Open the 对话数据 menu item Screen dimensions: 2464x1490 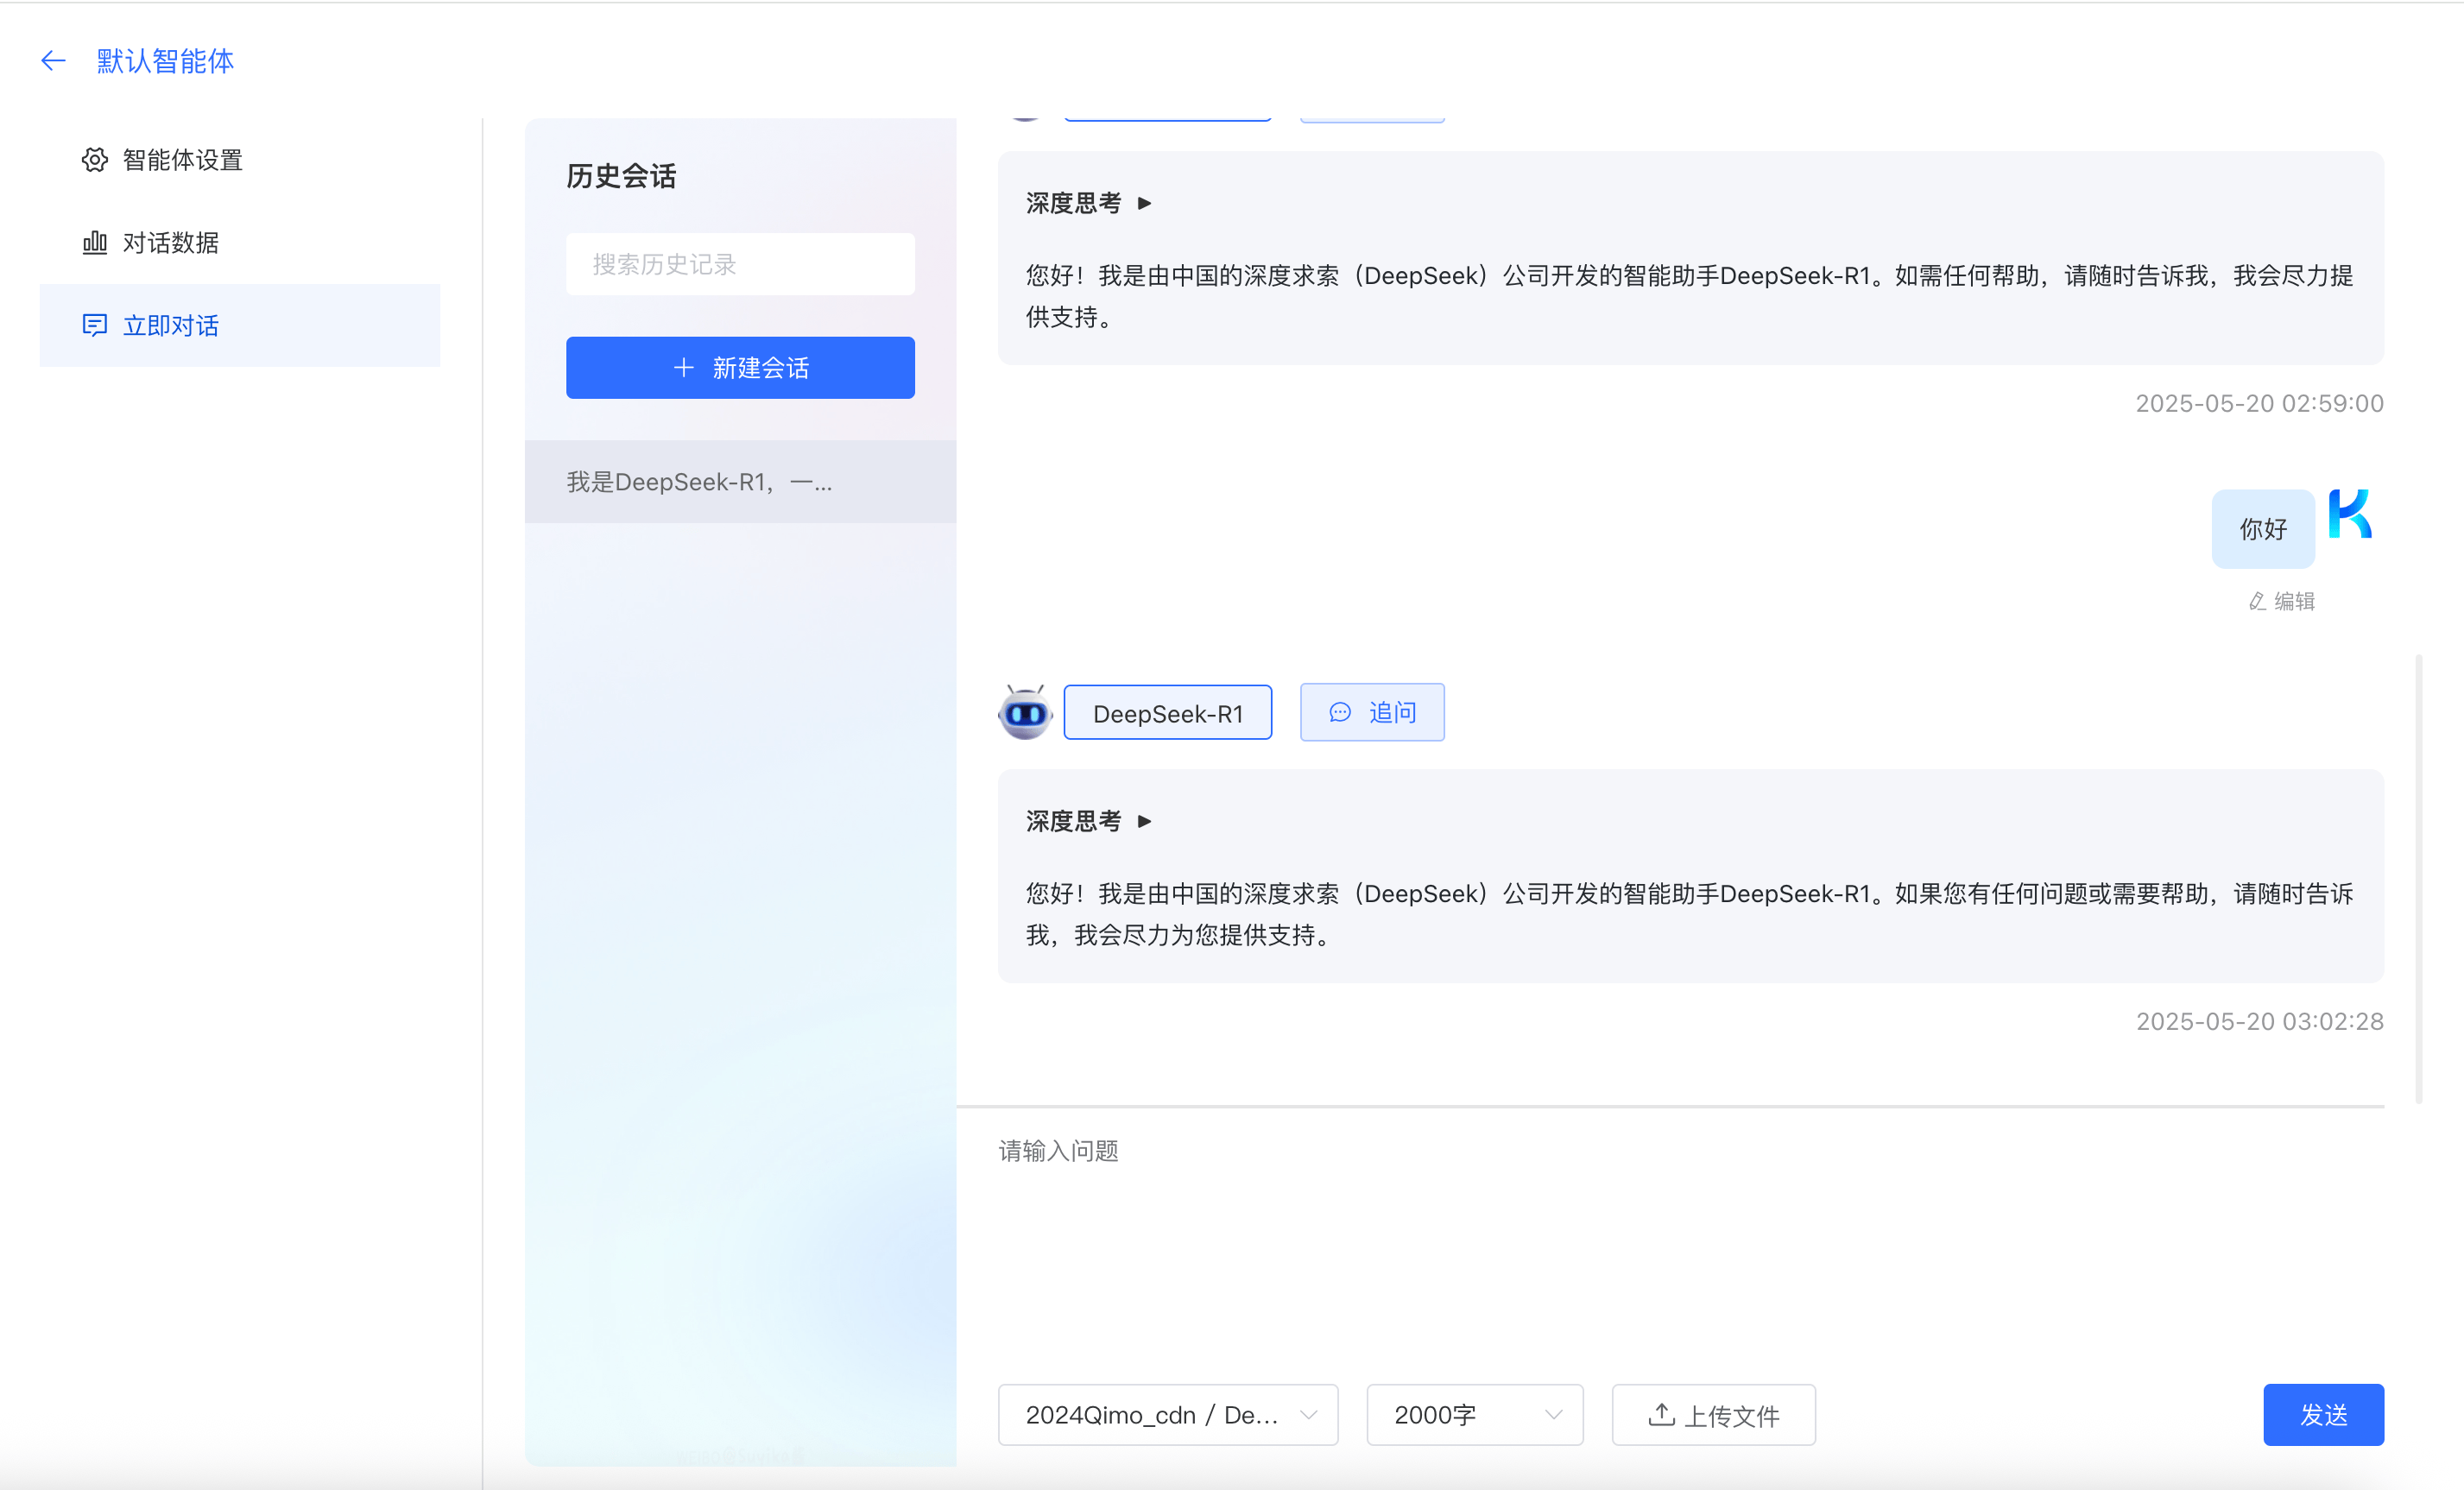click(170, 243)
